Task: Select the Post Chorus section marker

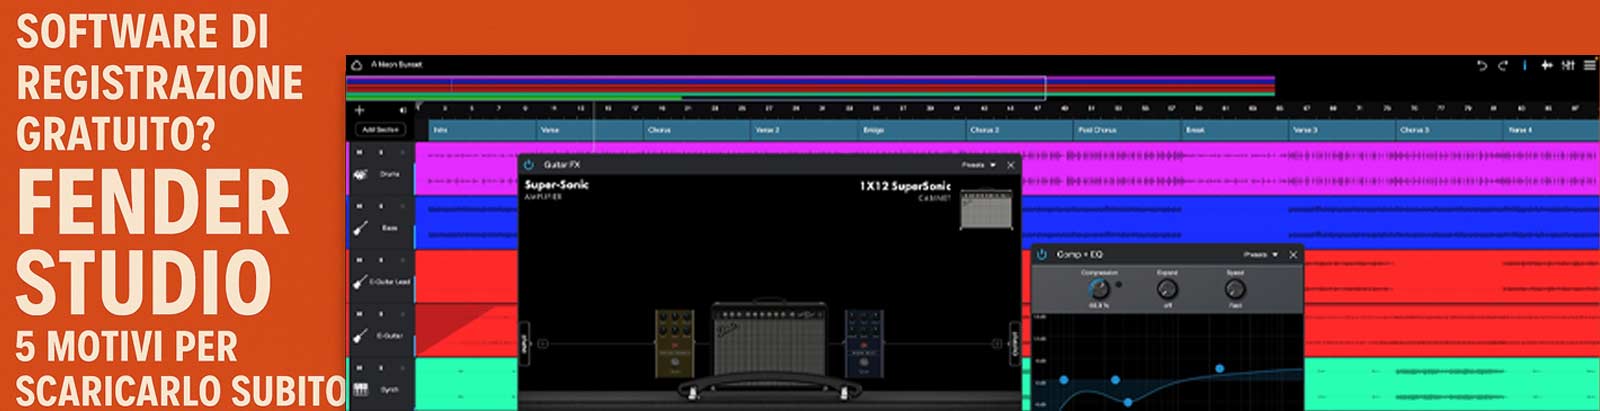Action: coord(1128,130)
